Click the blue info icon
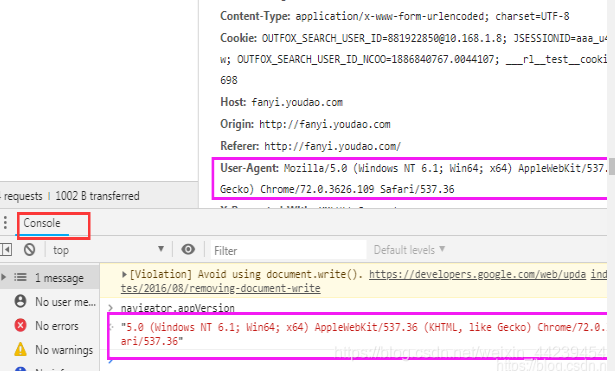615x371 pixels. (20, 369)
